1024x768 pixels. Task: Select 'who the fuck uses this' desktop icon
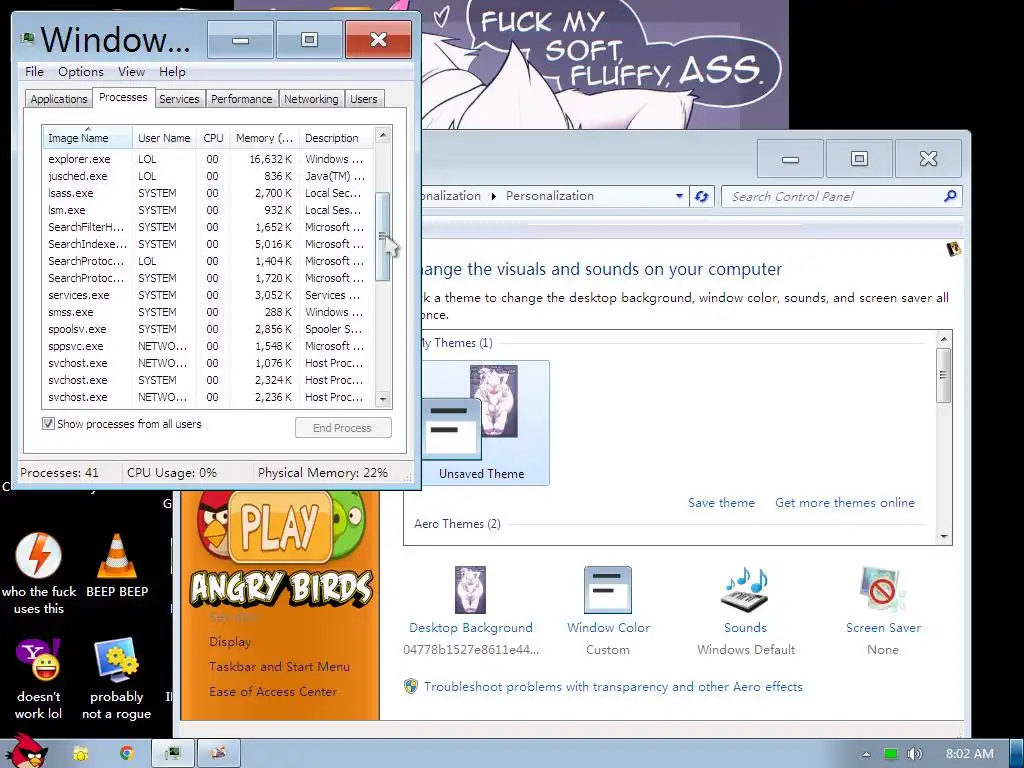39,574
